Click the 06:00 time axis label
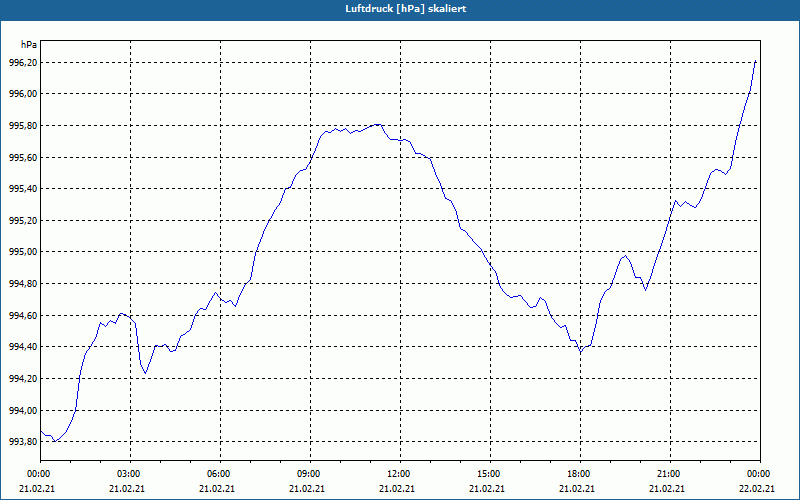Viewport: 800px width, 500px height. 220,474
